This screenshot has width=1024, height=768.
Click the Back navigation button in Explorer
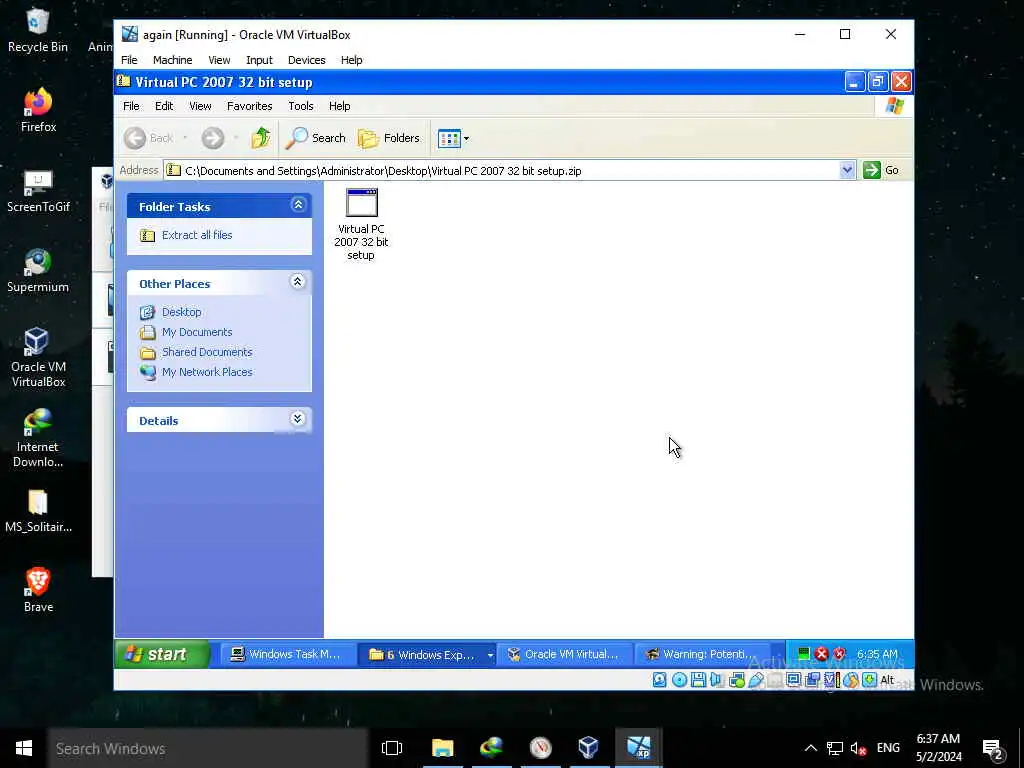148,138
